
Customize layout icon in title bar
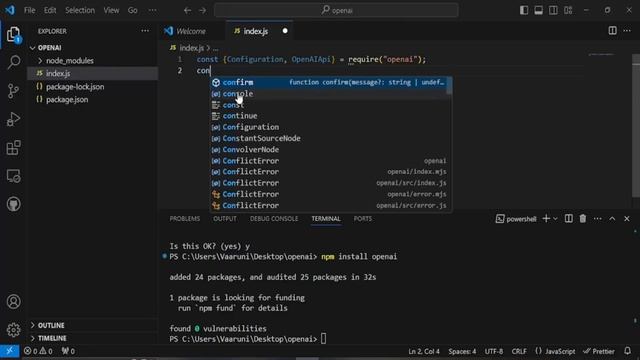tap(568, 10)
